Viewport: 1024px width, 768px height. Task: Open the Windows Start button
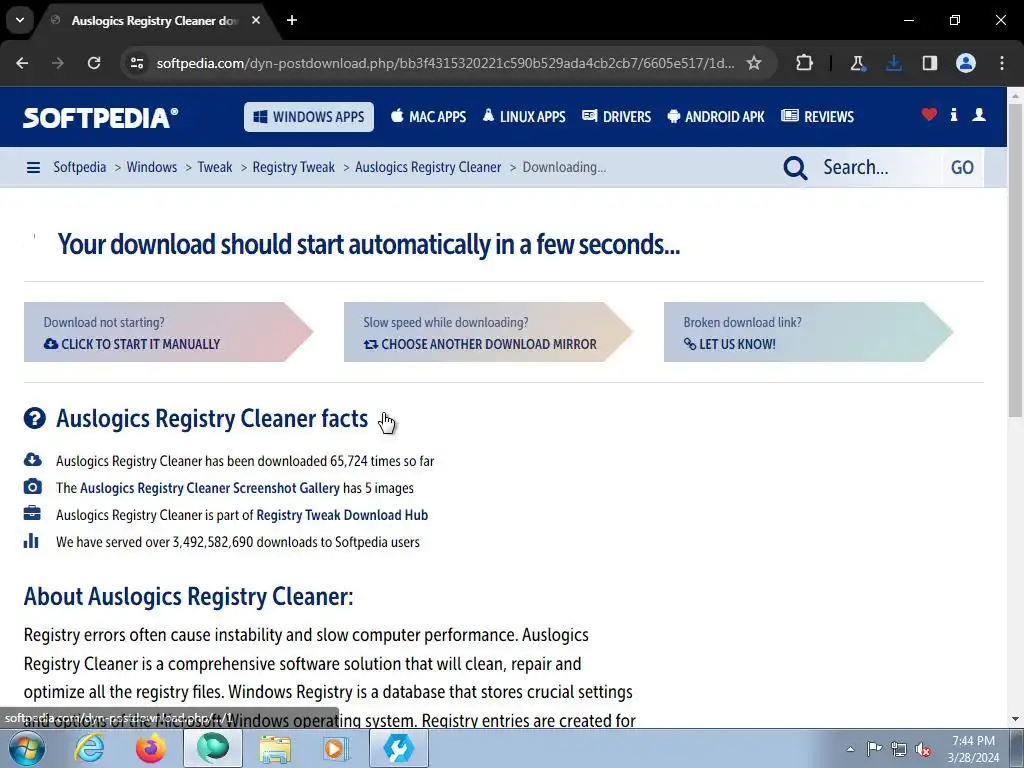(x=27, y=748)
